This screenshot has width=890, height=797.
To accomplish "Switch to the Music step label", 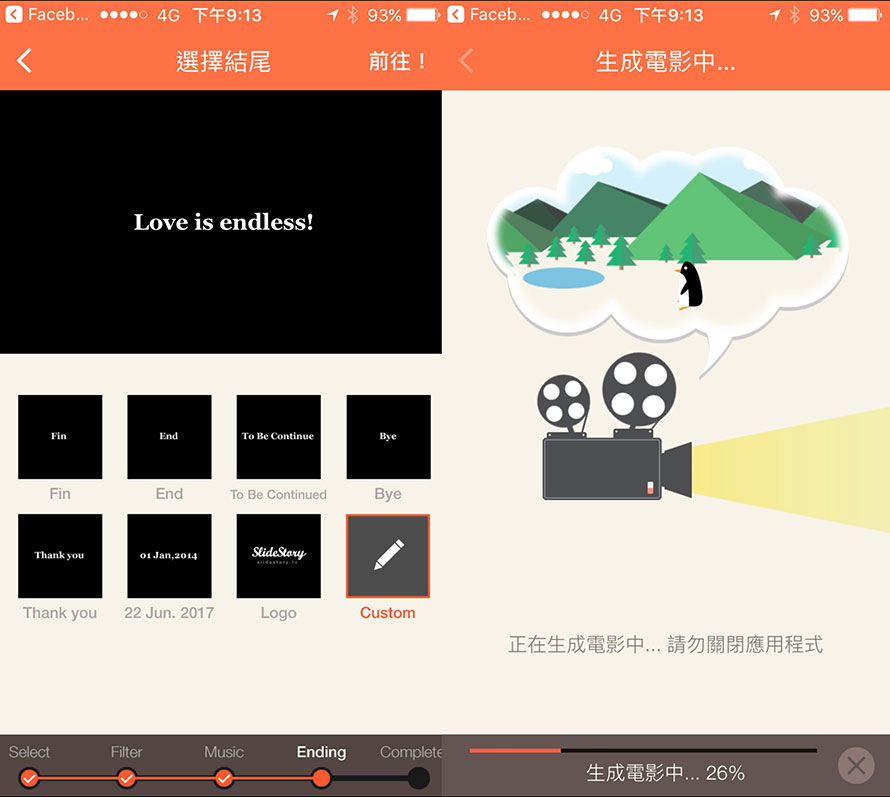I will tap(224, 752).
